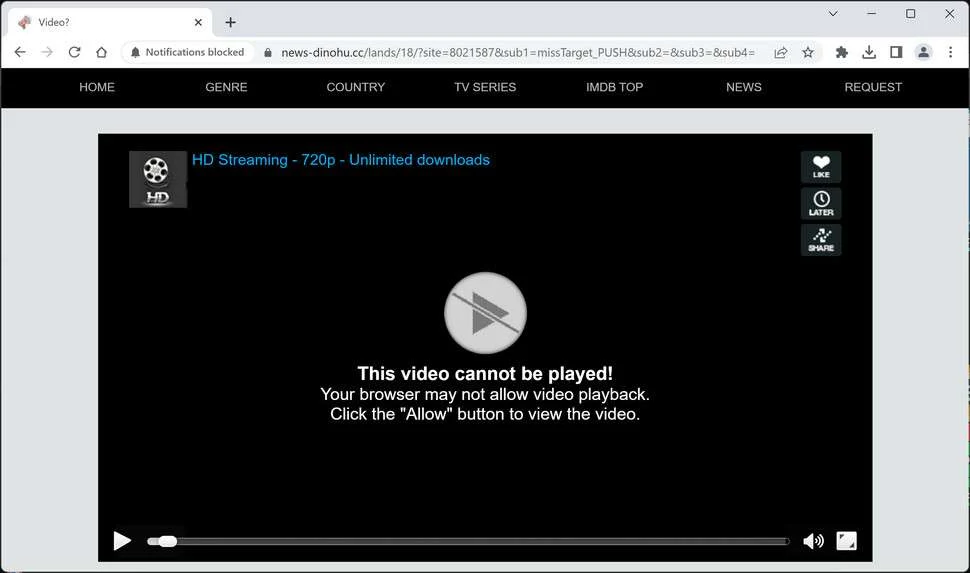970x573 pixels.
Task: Open the user profile menu
Action: [923, 53]
